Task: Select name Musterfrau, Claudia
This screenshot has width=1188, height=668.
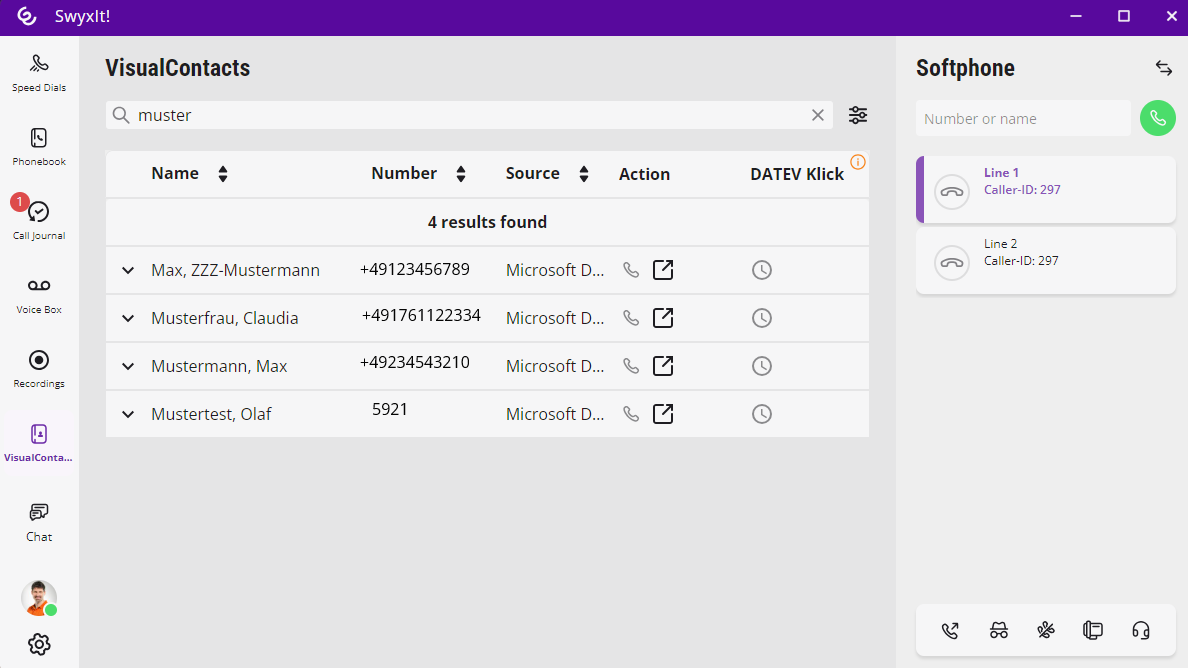Action: (x=224, y=318)
